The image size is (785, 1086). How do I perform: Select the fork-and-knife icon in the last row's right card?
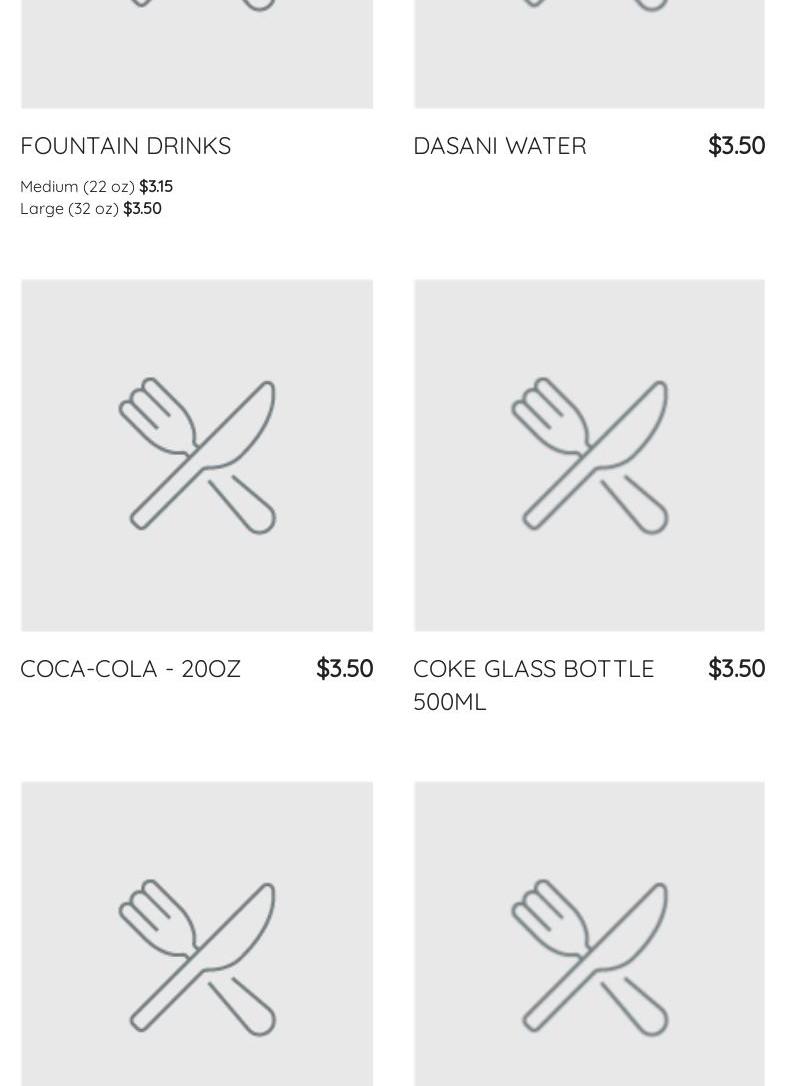[590, 957]
